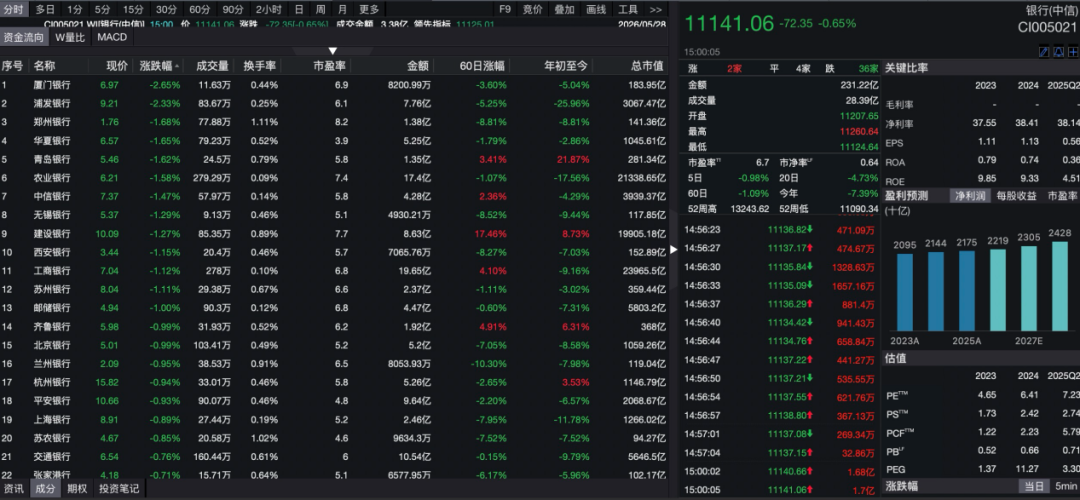
Task: Select the 农业银行 row
Action: (x=334, y=178)
